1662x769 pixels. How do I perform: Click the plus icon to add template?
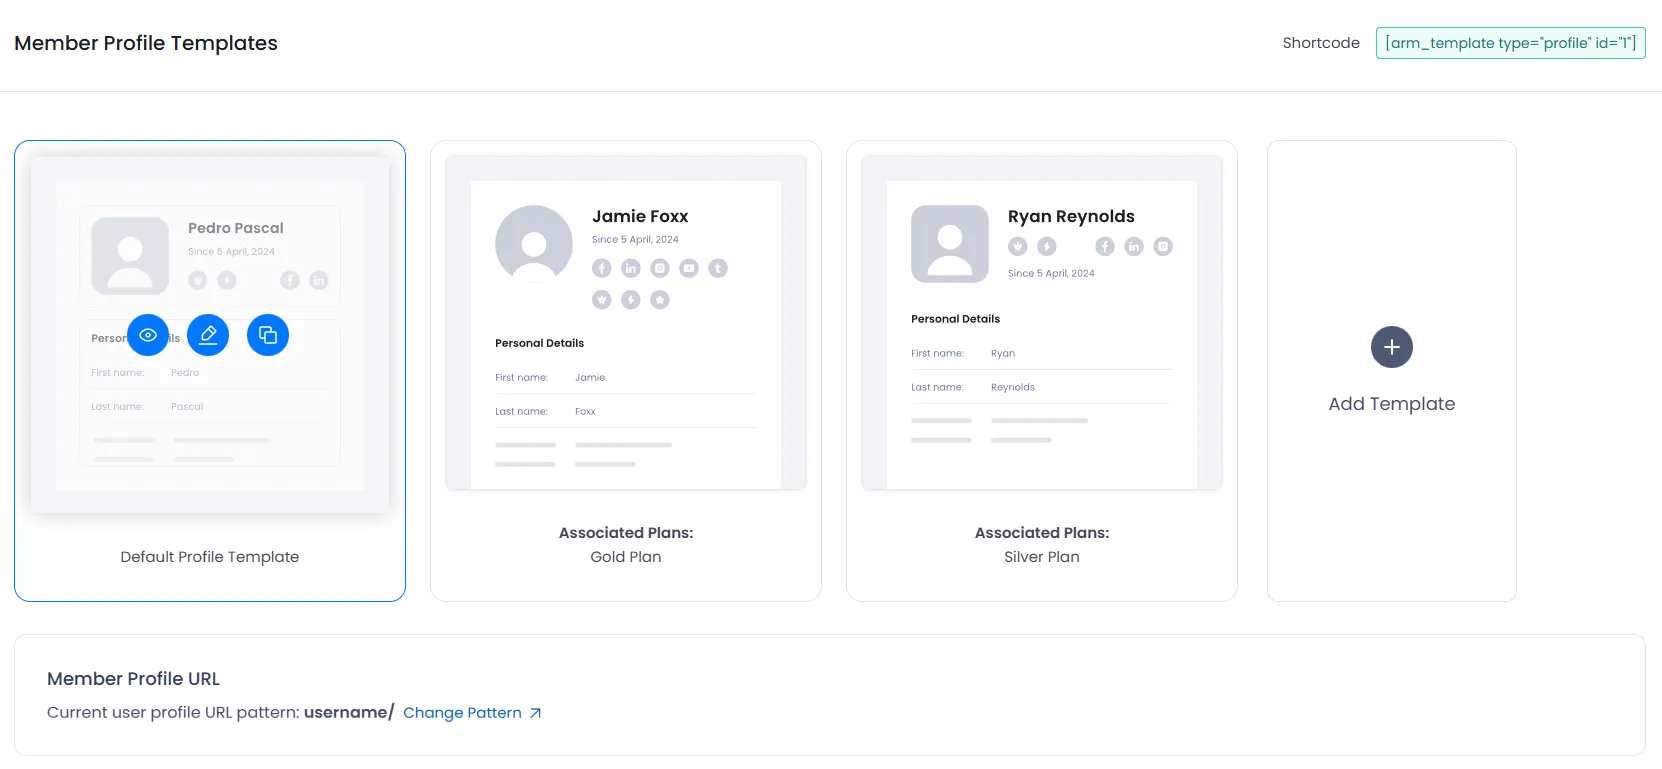[x=1392, y=347]
